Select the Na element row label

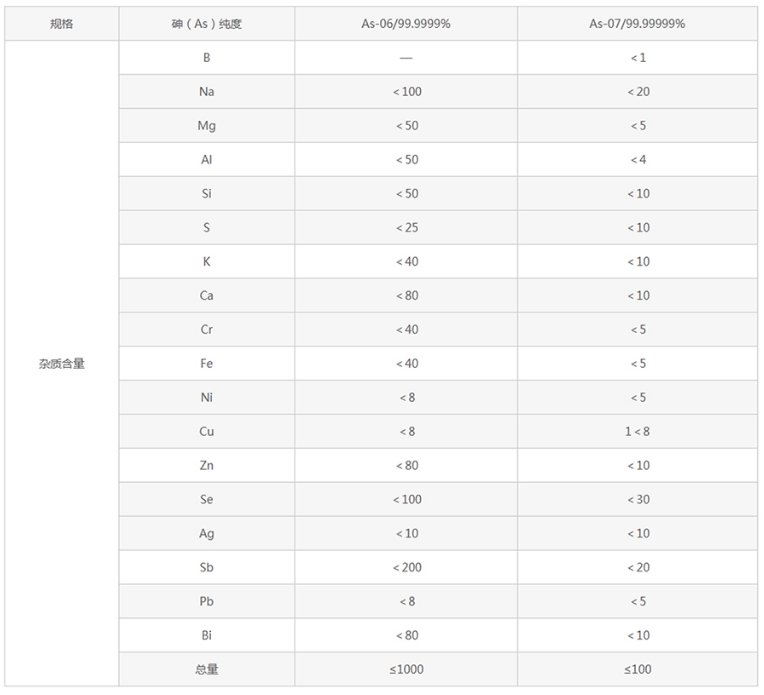pyautogui.click(x=206, y=91)
